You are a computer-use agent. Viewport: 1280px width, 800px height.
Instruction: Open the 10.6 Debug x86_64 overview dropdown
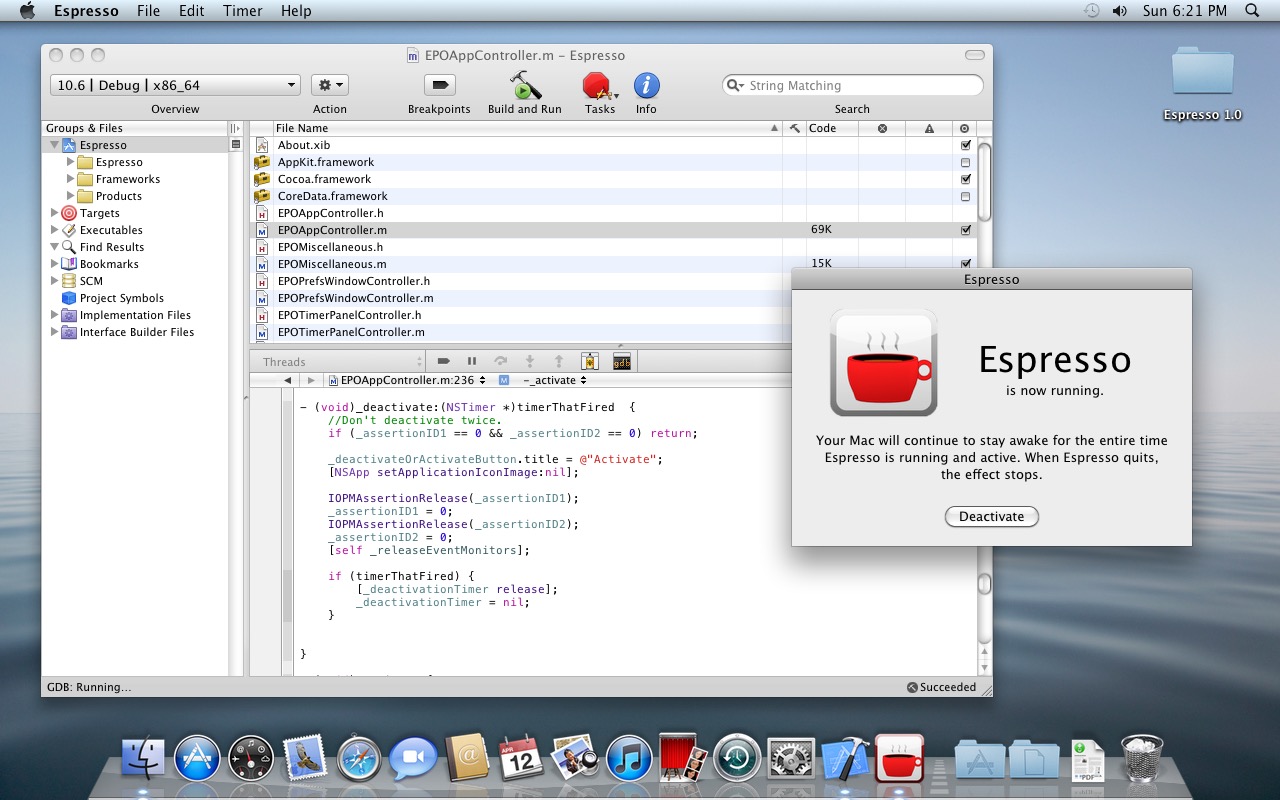tap(175, 86)
